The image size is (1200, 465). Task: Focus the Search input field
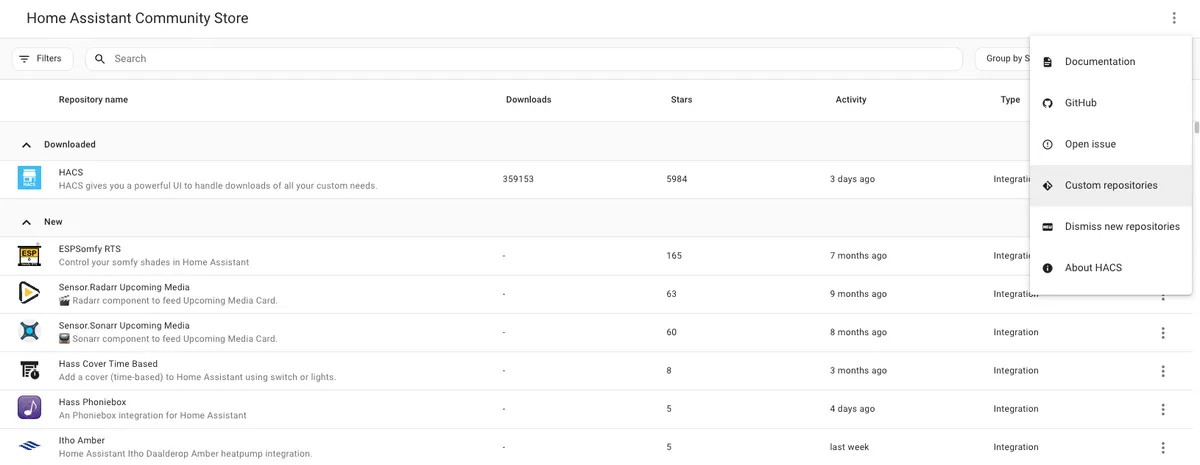(x=525, y=59)
